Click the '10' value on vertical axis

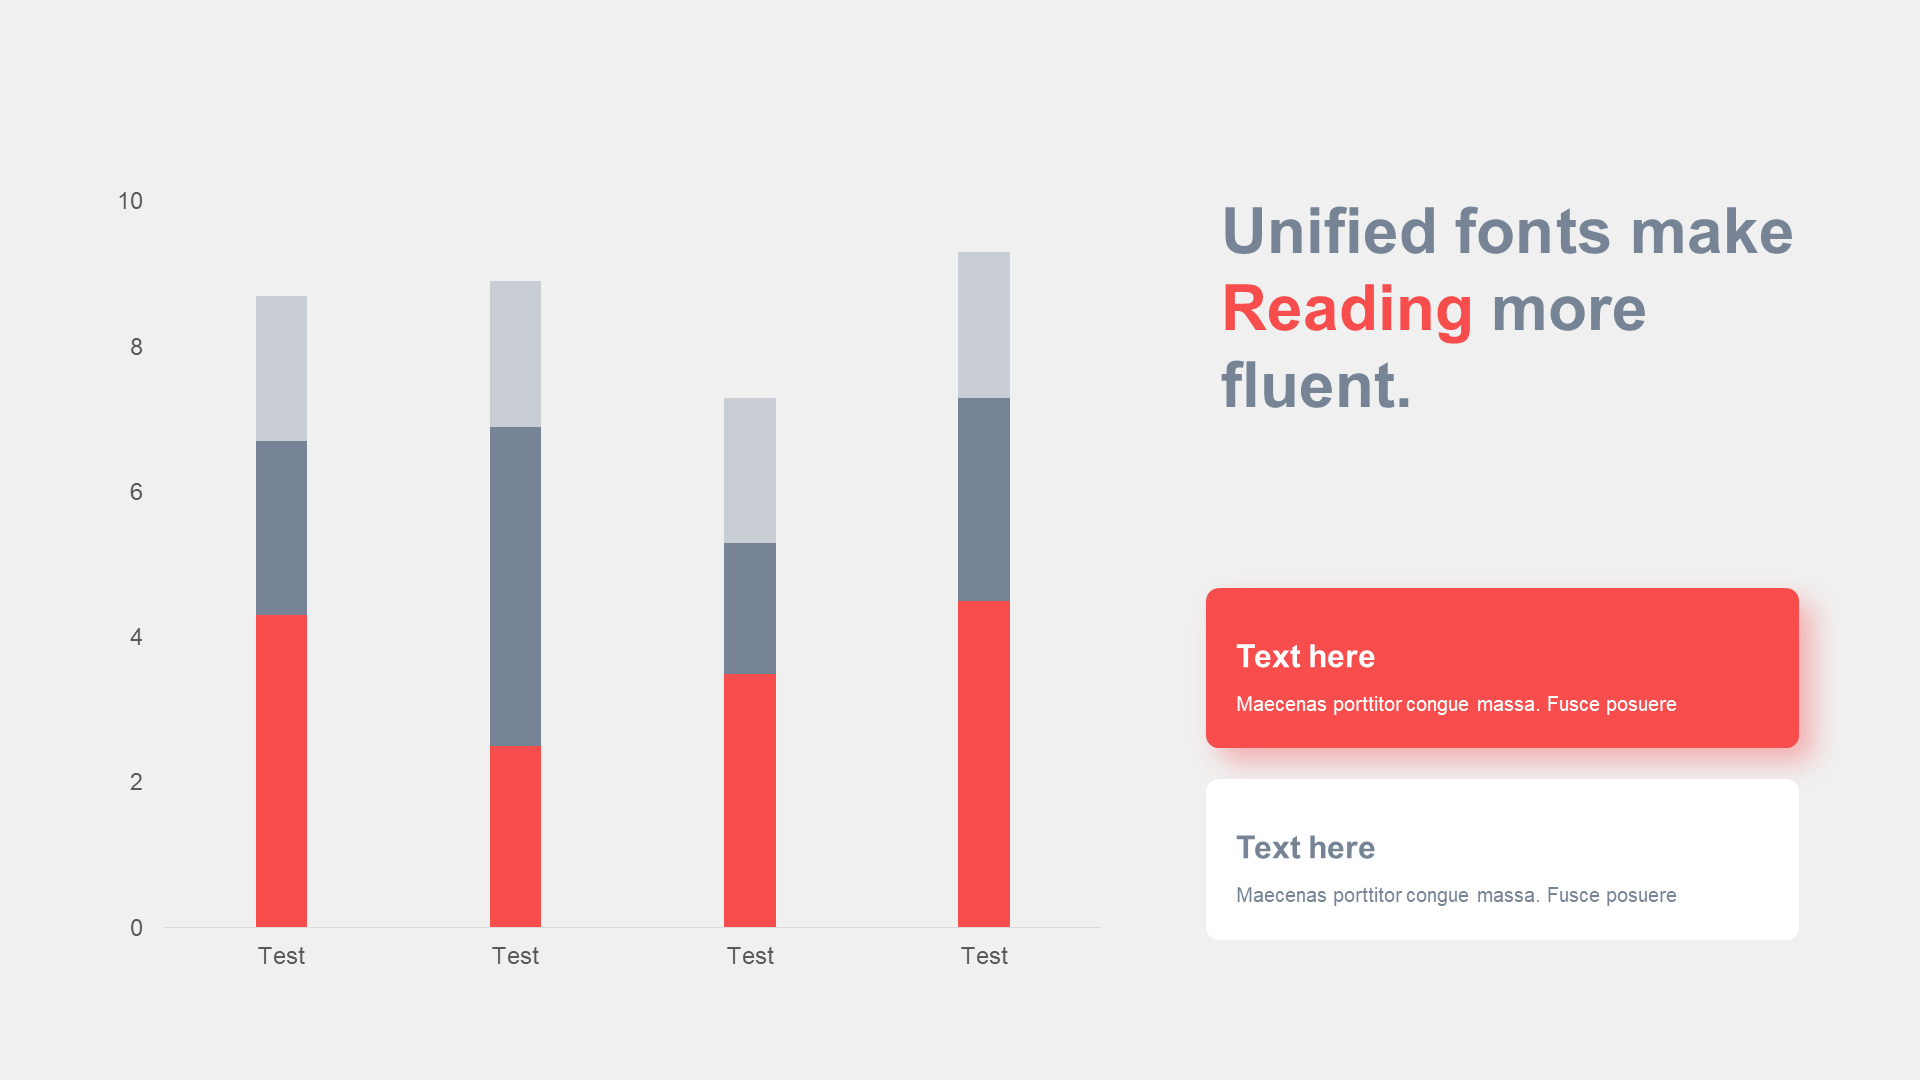[x=130, y=201]
